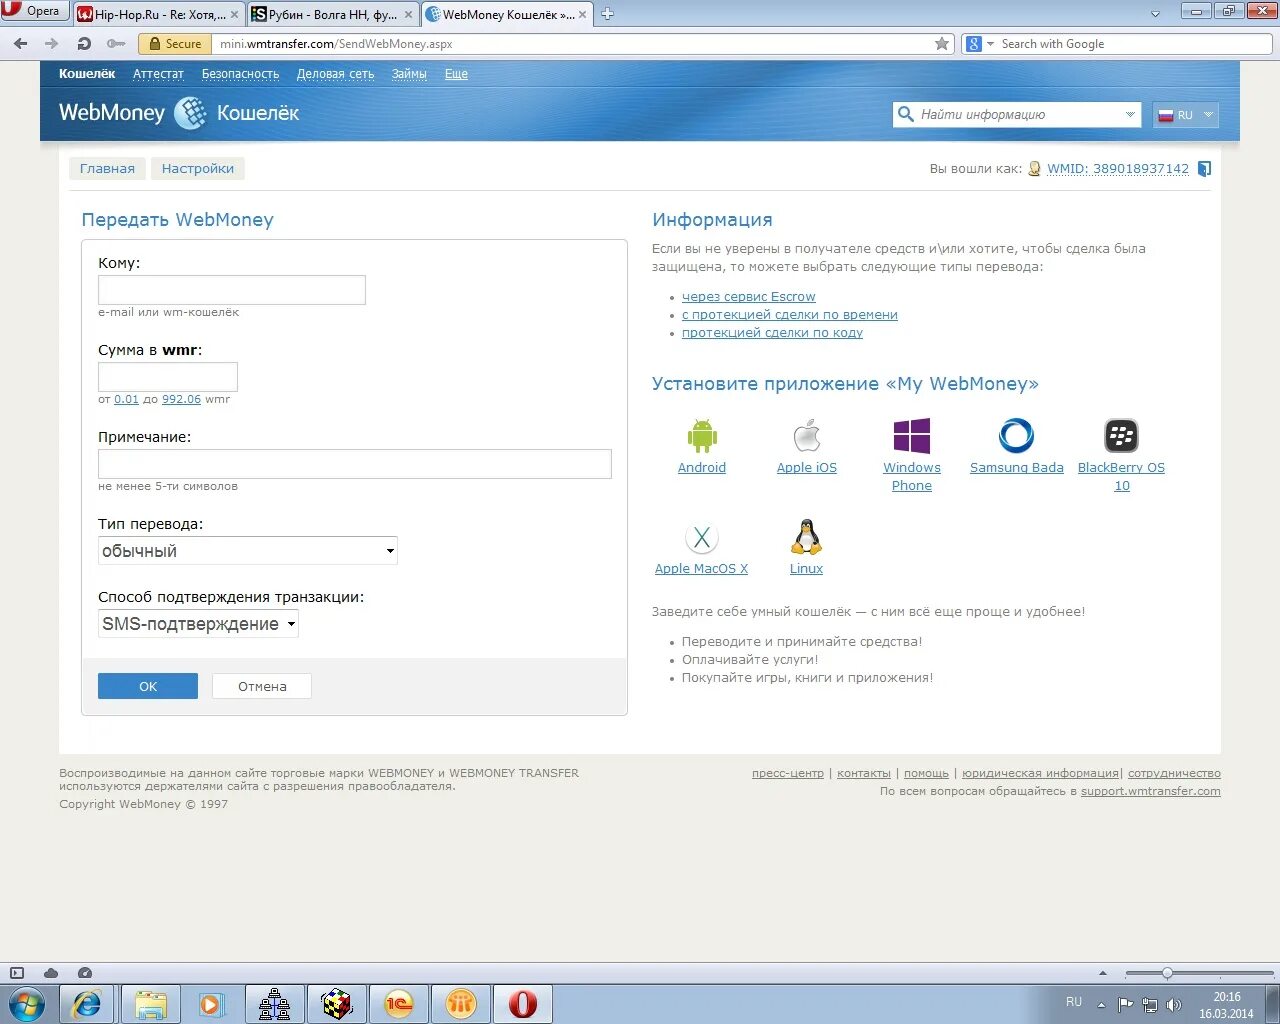1280x1024 pixels.
Task: Open the media player taskbar icon
Action: (x=212, y=1004)
